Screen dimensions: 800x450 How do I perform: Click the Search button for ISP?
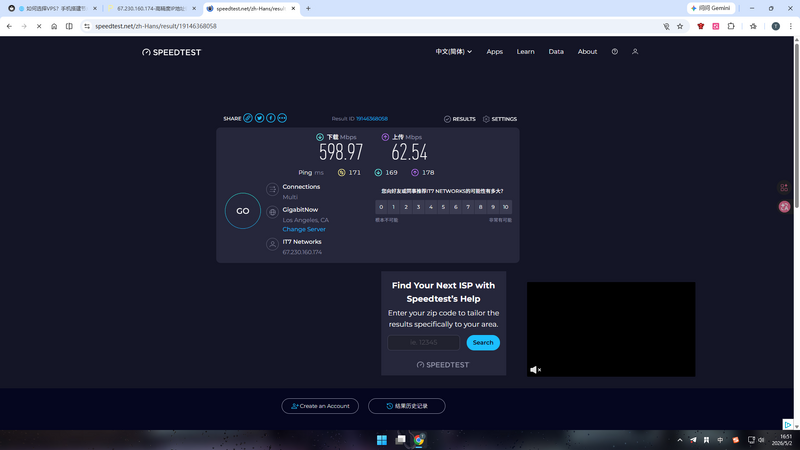coord(483,342)
